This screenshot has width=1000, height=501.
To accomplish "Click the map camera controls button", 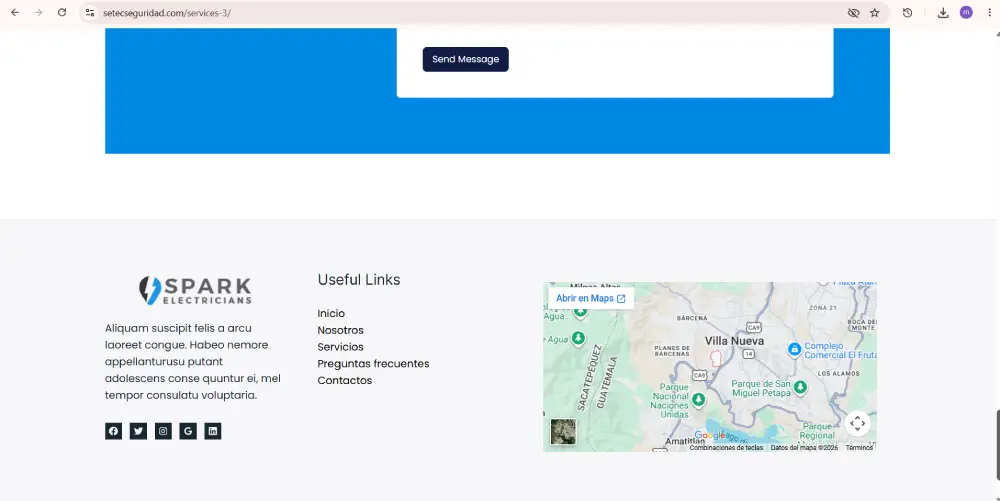I will (x=857, y=423).
